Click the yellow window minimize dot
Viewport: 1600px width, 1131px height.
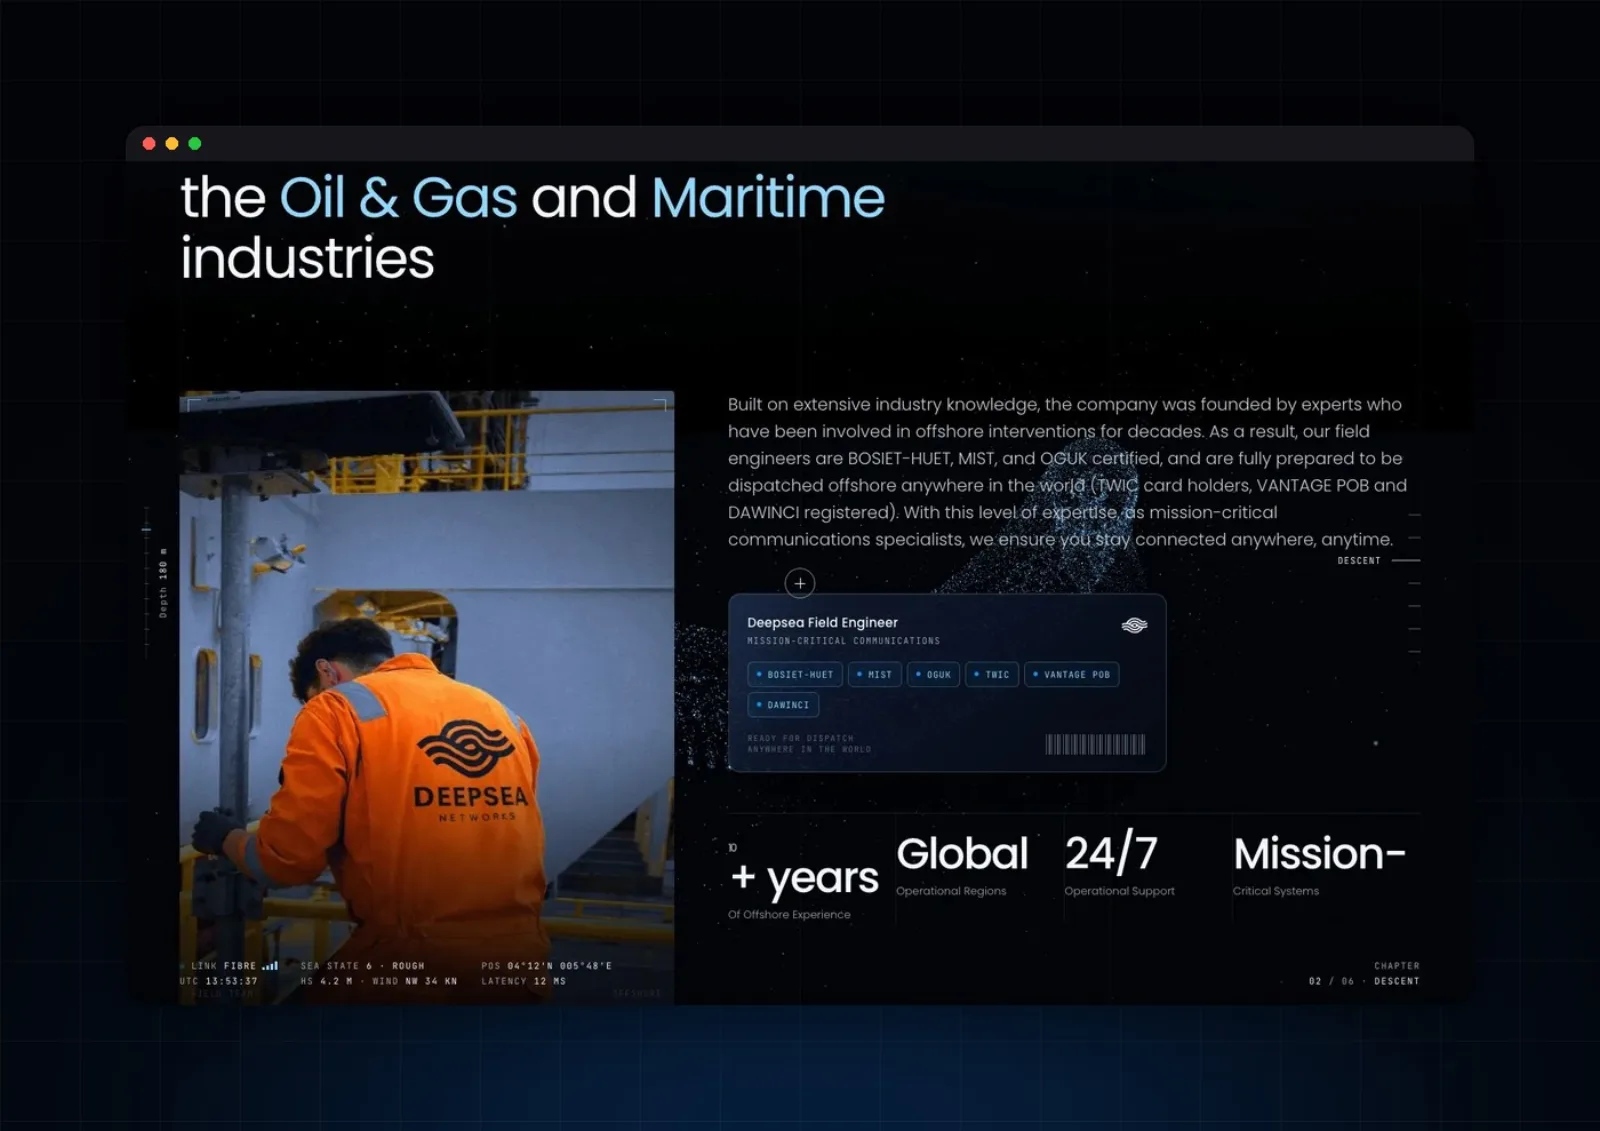pyautogui.click(x=172, y=144)
